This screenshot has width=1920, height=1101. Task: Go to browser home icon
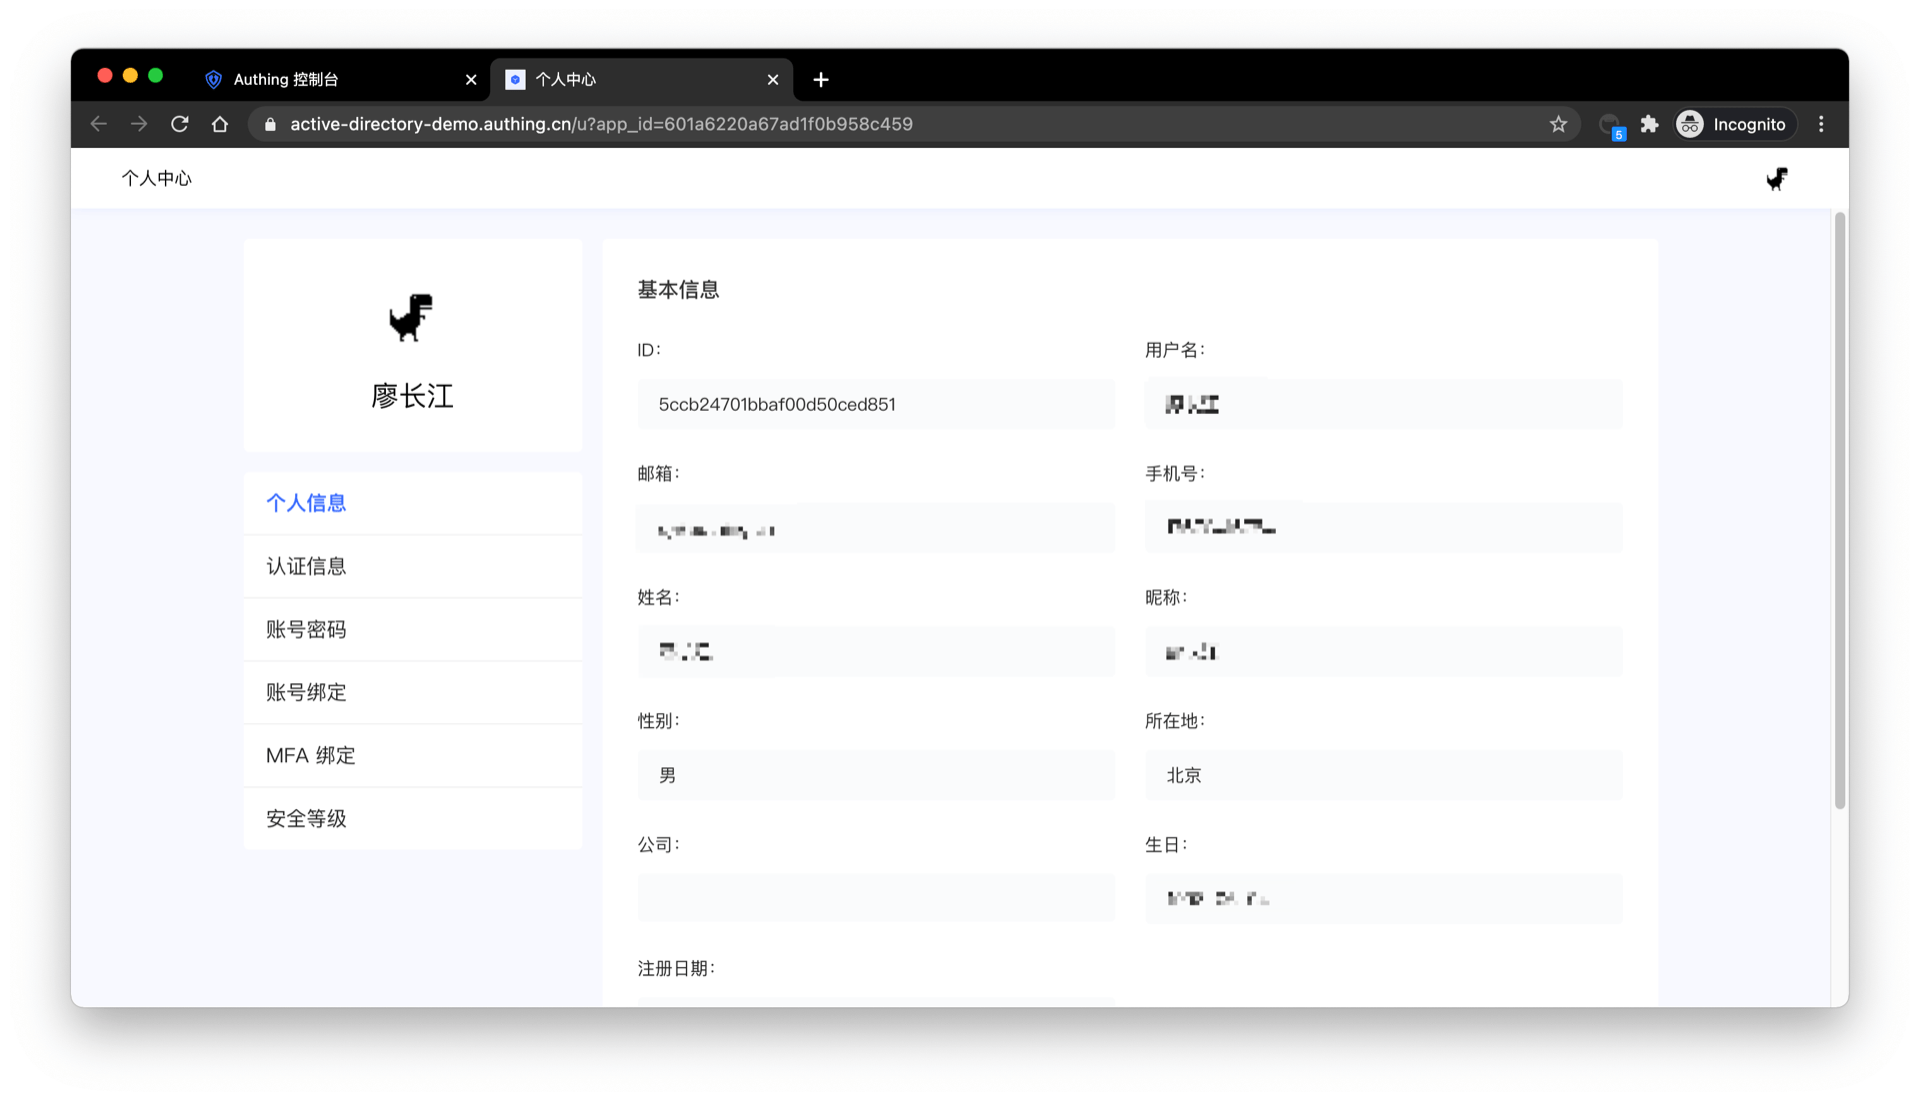220,124
